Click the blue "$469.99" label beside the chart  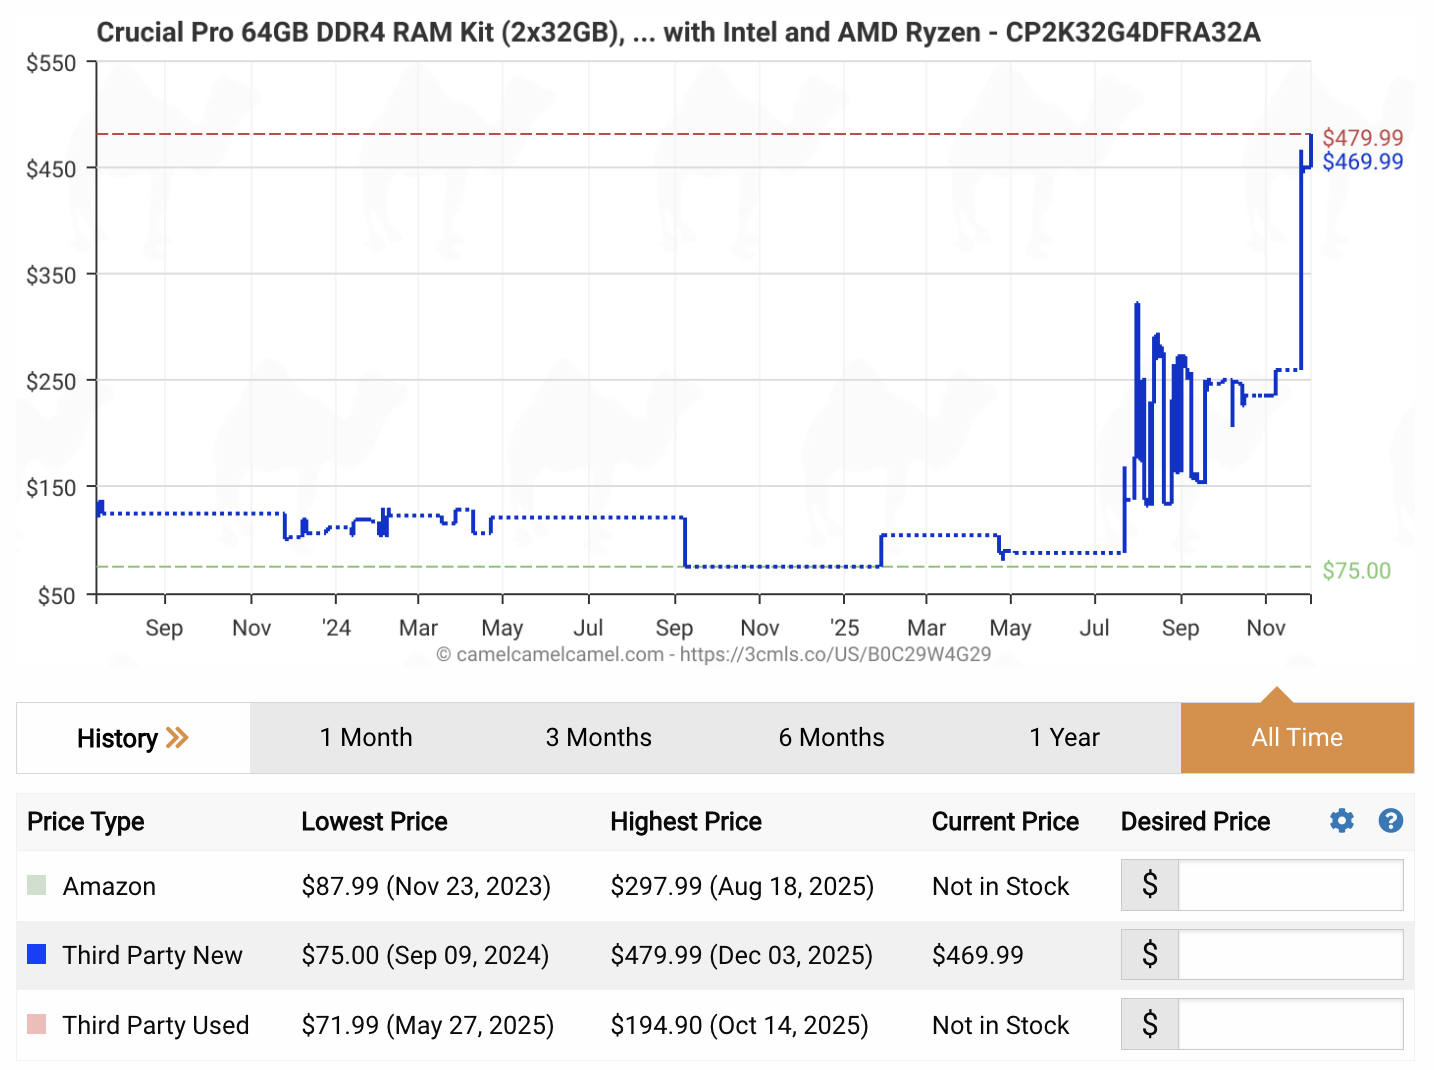1363,162
